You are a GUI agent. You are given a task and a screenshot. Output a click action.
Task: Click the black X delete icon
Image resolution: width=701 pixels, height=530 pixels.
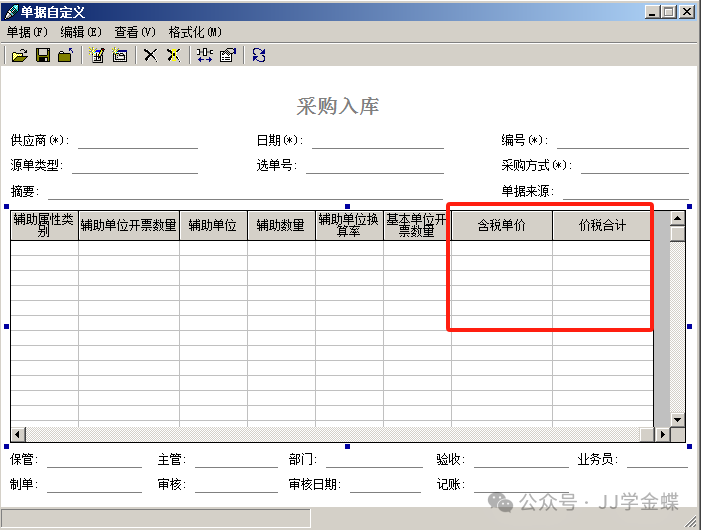[x=150, y=56]
